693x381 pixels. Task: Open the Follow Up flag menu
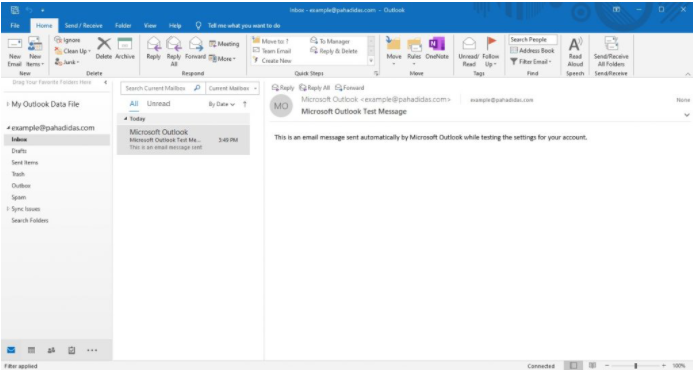491,52
